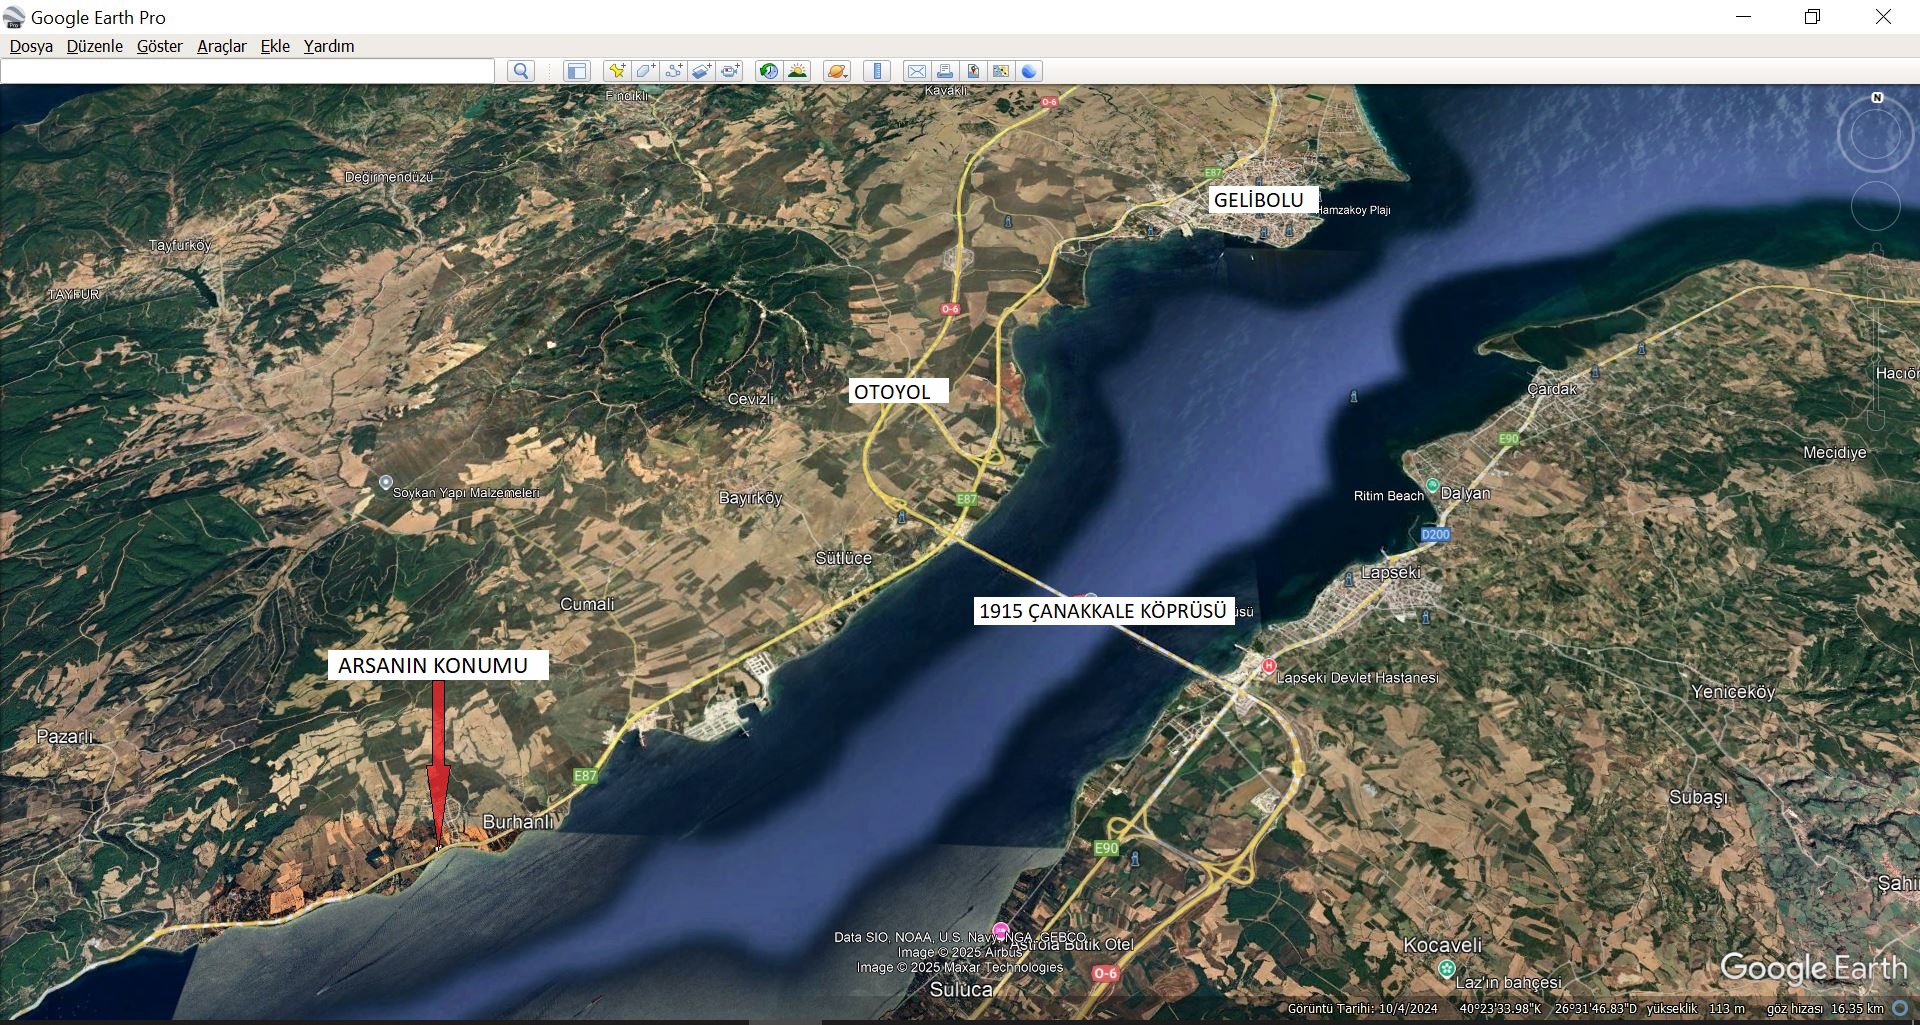Toggle historical imagery clock button
Screen dimensions: 1920x1025
(768, 71)
